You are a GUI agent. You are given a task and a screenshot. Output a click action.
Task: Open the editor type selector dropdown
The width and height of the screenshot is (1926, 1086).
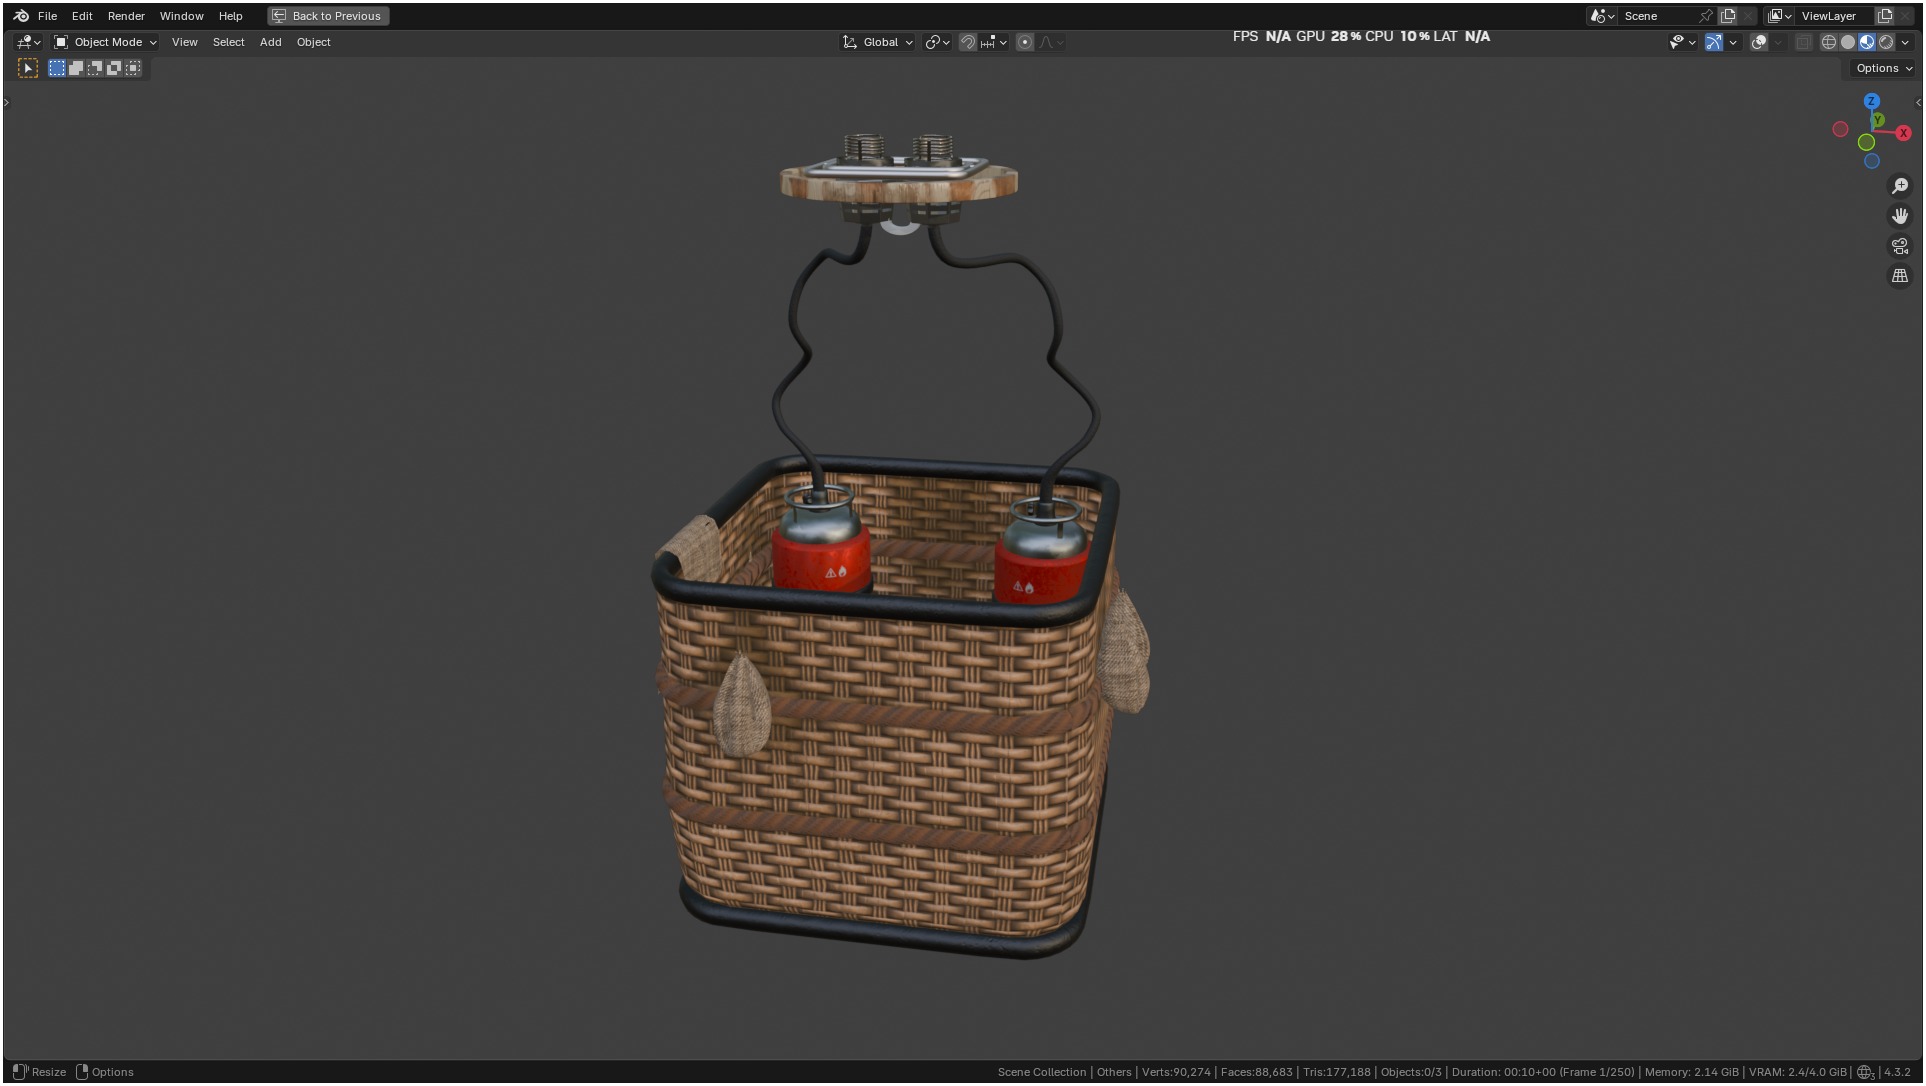click(28, 42)
